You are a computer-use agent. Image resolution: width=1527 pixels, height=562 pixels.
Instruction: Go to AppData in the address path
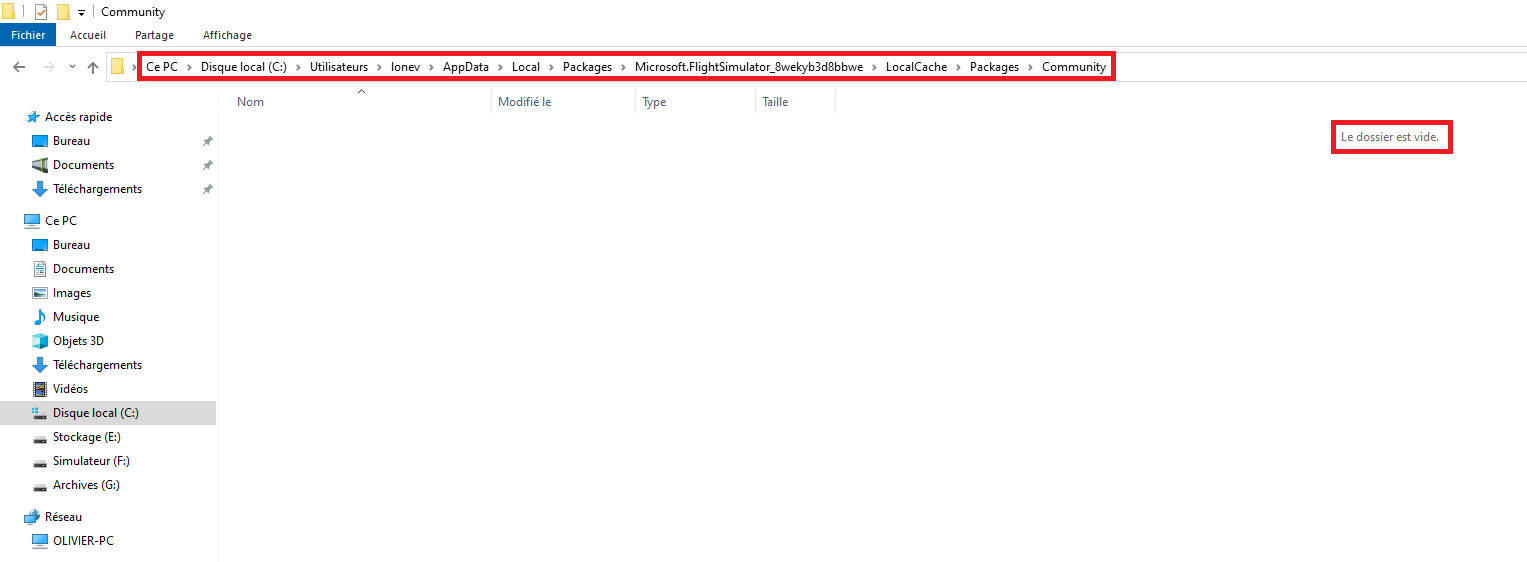point(466,67)
